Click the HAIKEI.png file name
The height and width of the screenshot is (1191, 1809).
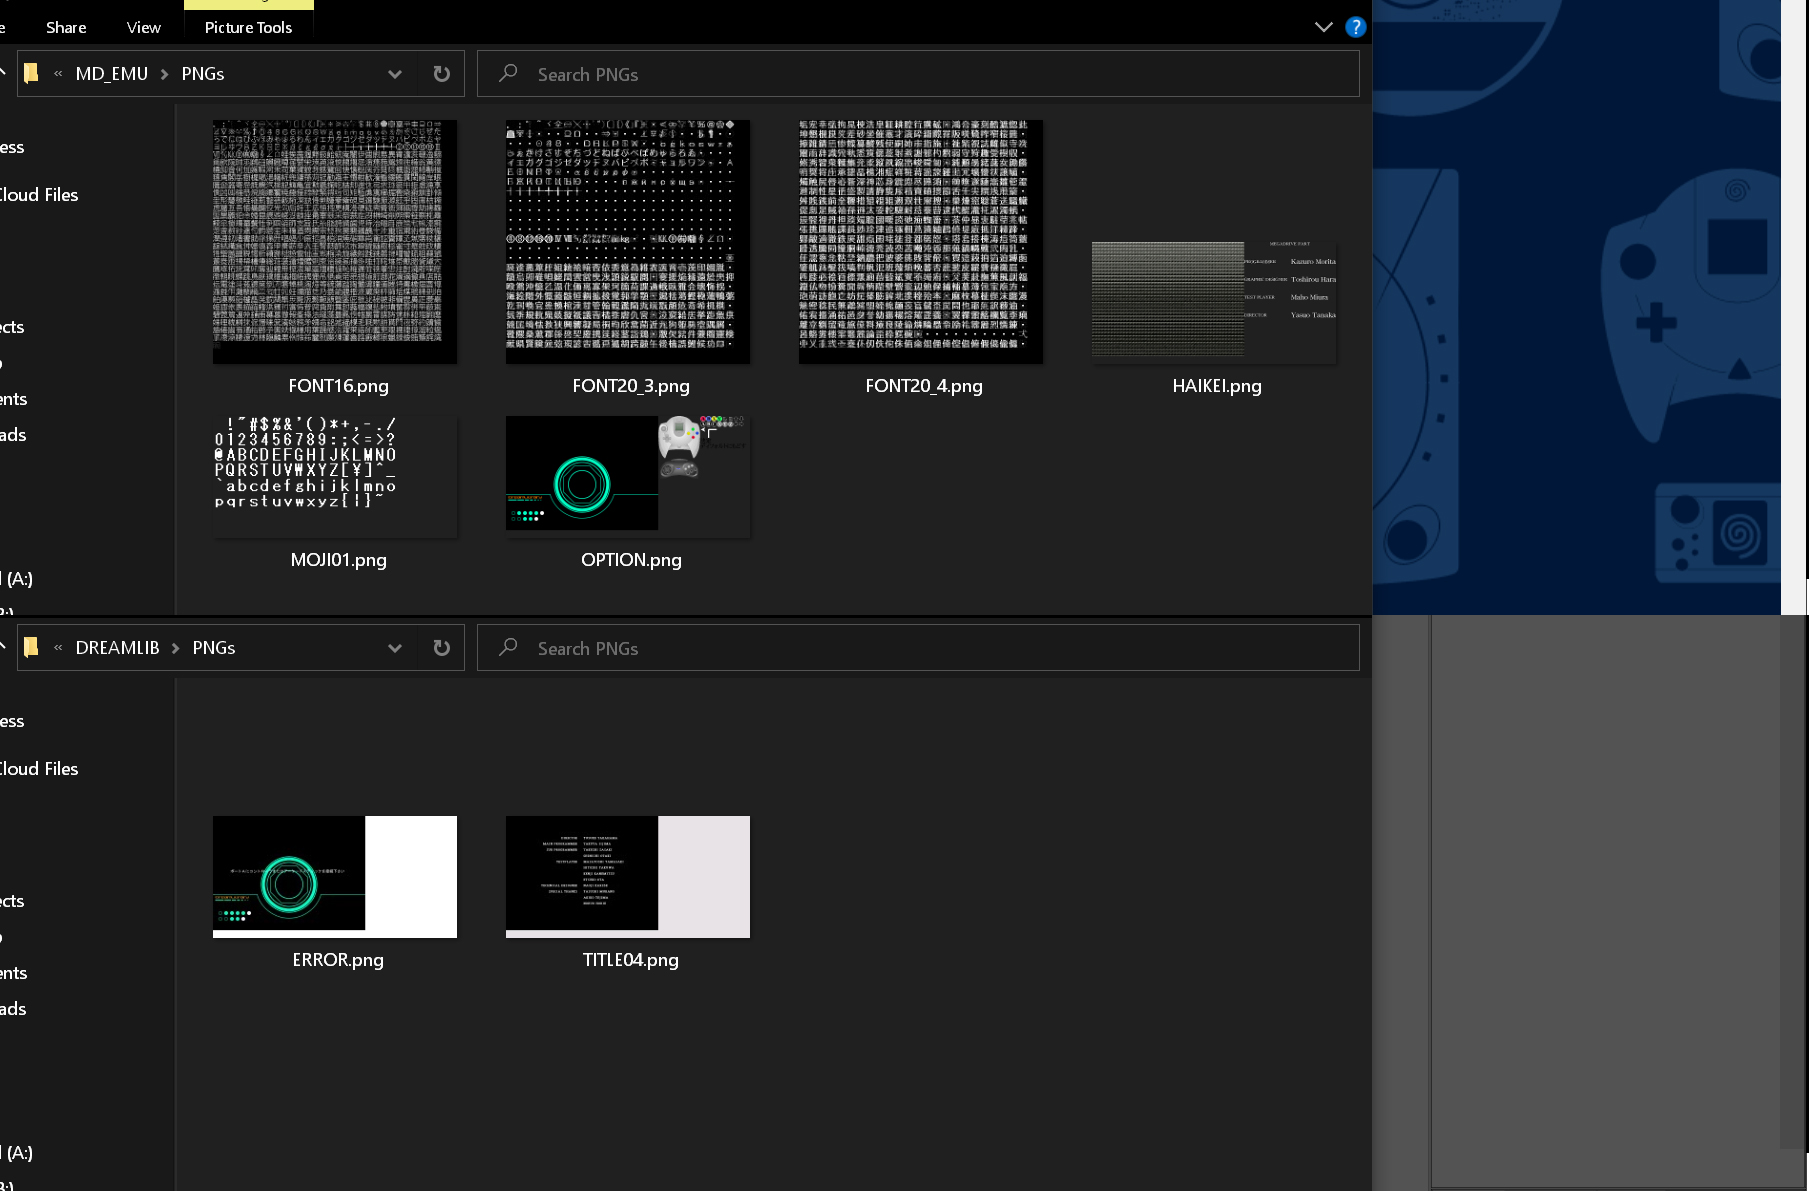(1217, 386)
